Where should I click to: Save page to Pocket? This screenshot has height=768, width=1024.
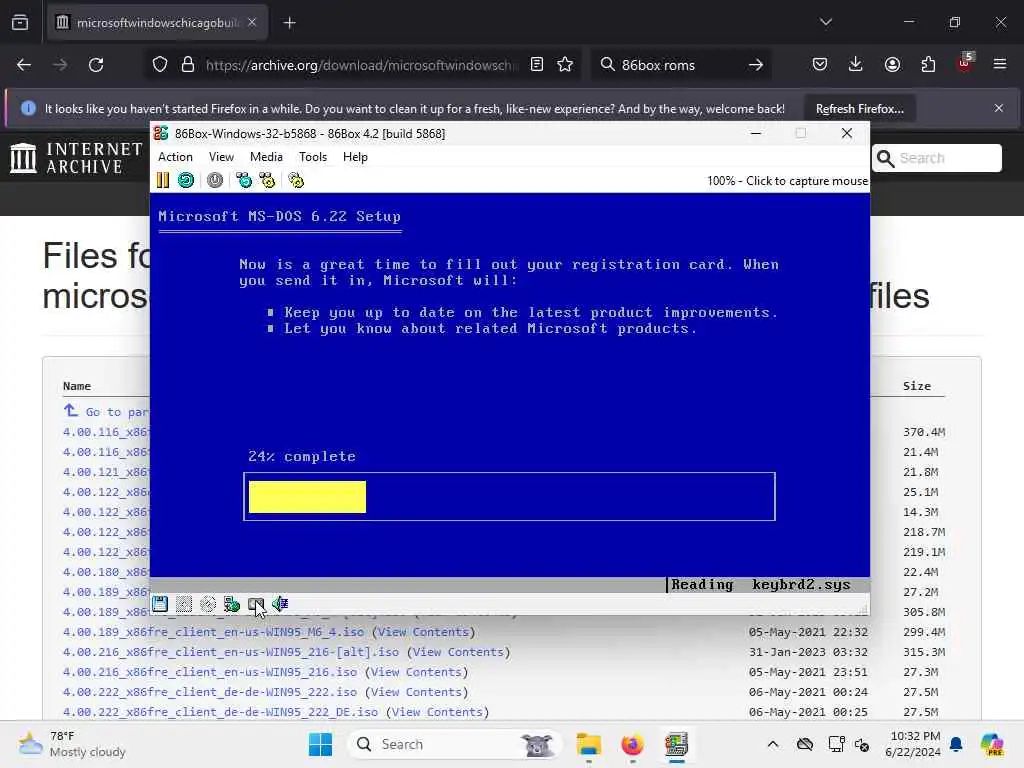click(x=820, y=65)
